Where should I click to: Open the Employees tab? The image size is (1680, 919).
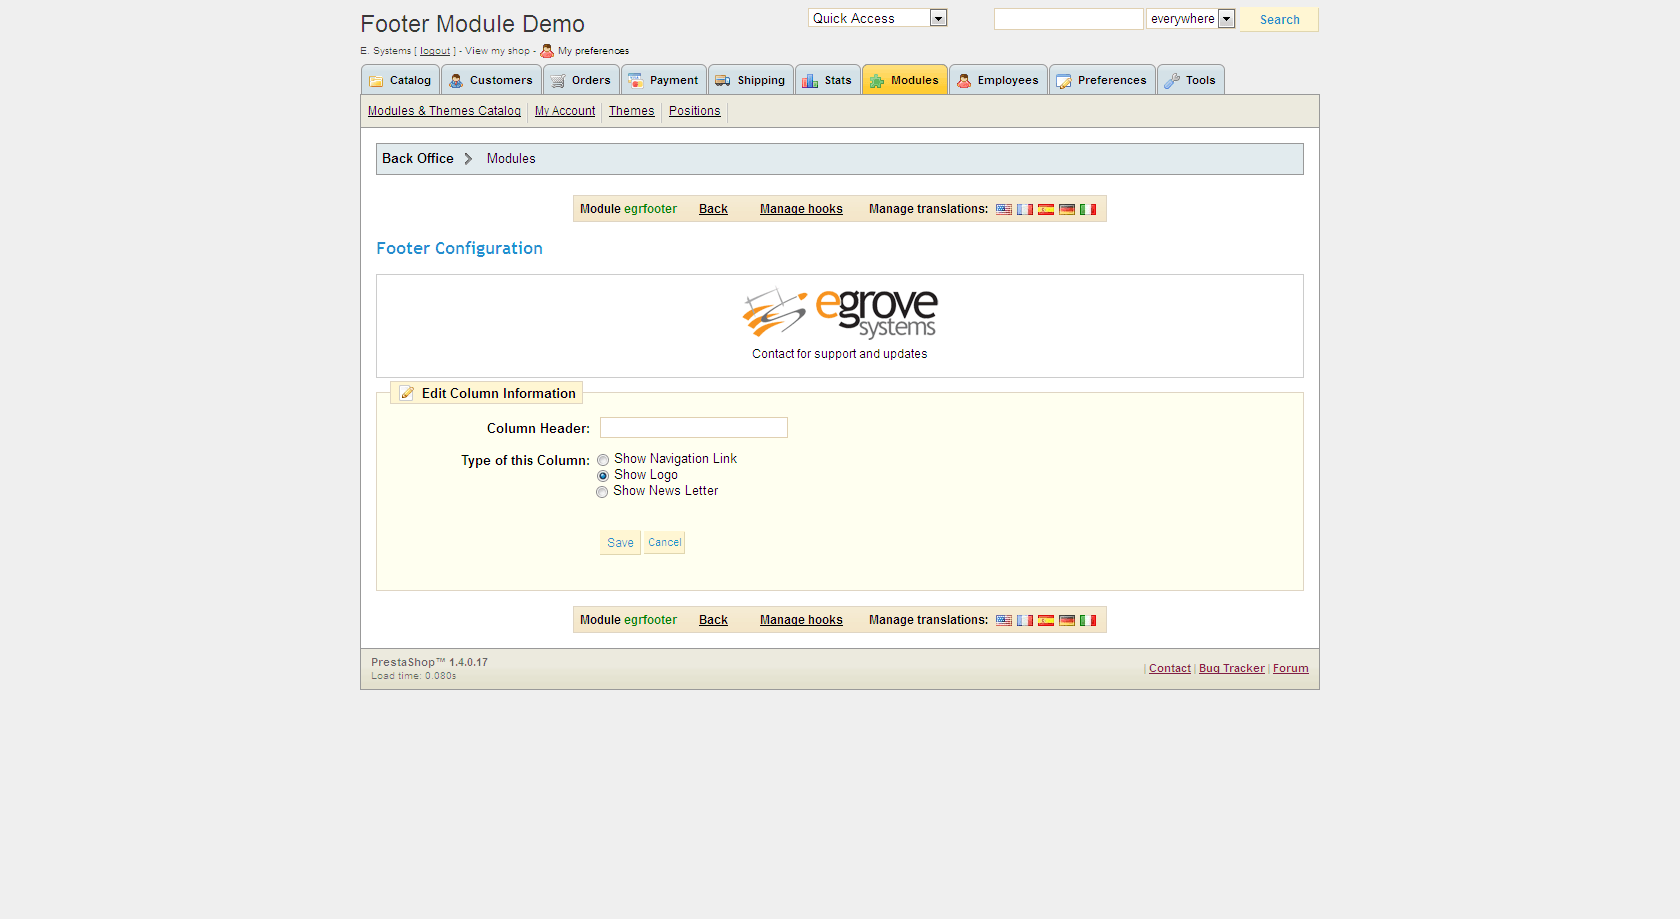point(998,80)
